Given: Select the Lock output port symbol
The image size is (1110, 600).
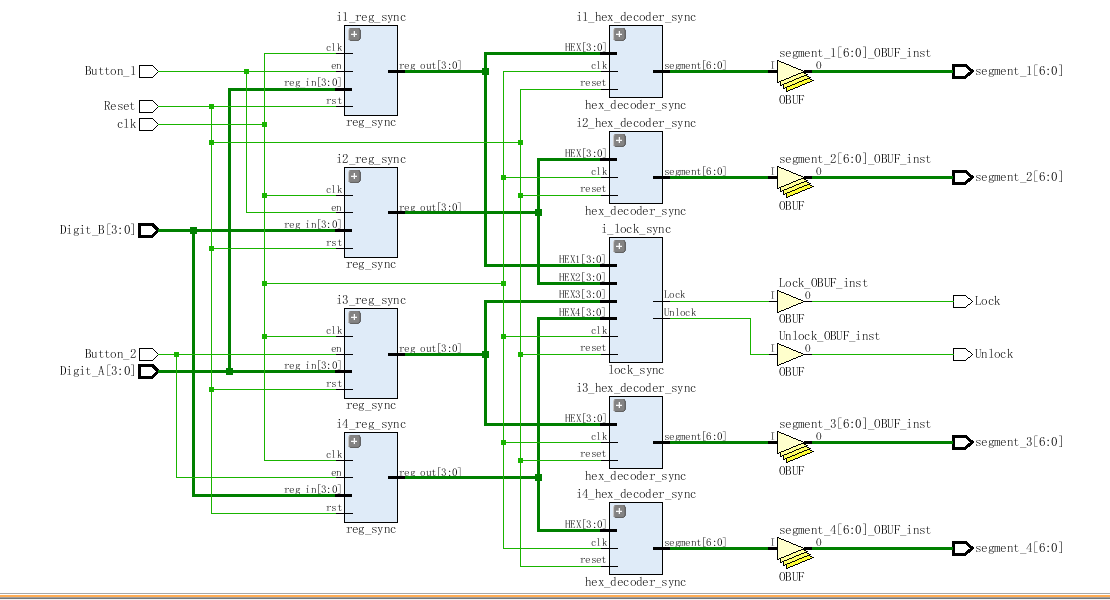Looking at the screenshot, I should [x=963, y=301].
